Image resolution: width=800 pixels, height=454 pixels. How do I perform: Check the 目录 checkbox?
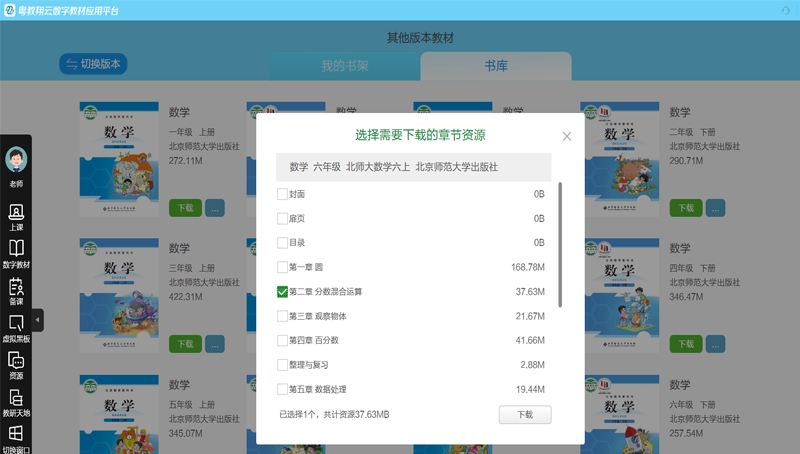[282, 242]
